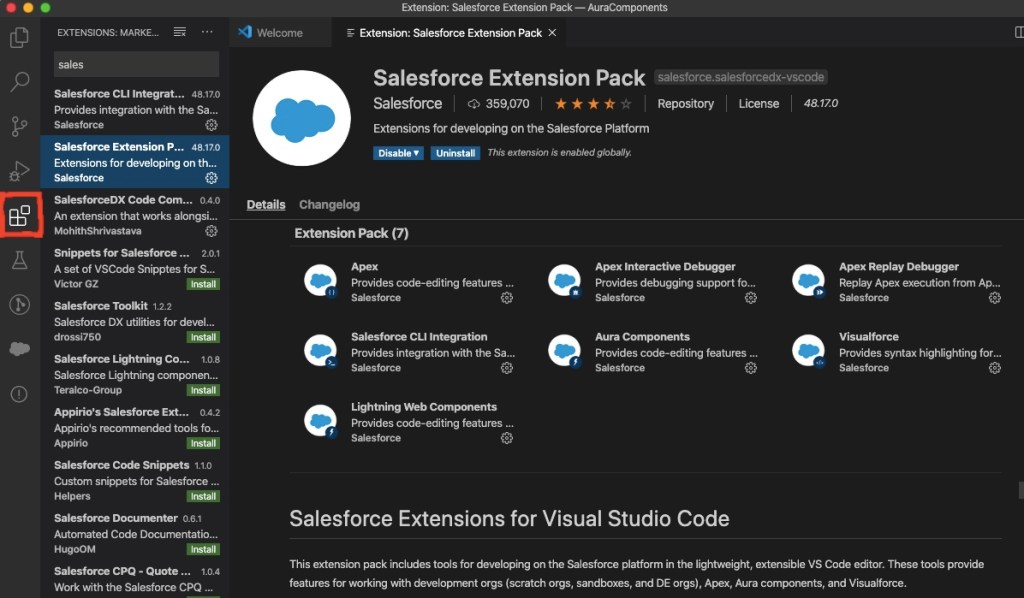Viewport: 1024px width, 598px height.
Task: Switch to the Changelog tab
Action: (329, 204)
